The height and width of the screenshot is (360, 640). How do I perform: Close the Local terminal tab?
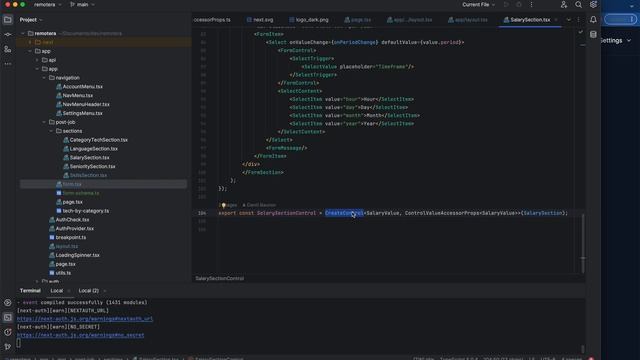pyautogui.click(x=69, y=291)
